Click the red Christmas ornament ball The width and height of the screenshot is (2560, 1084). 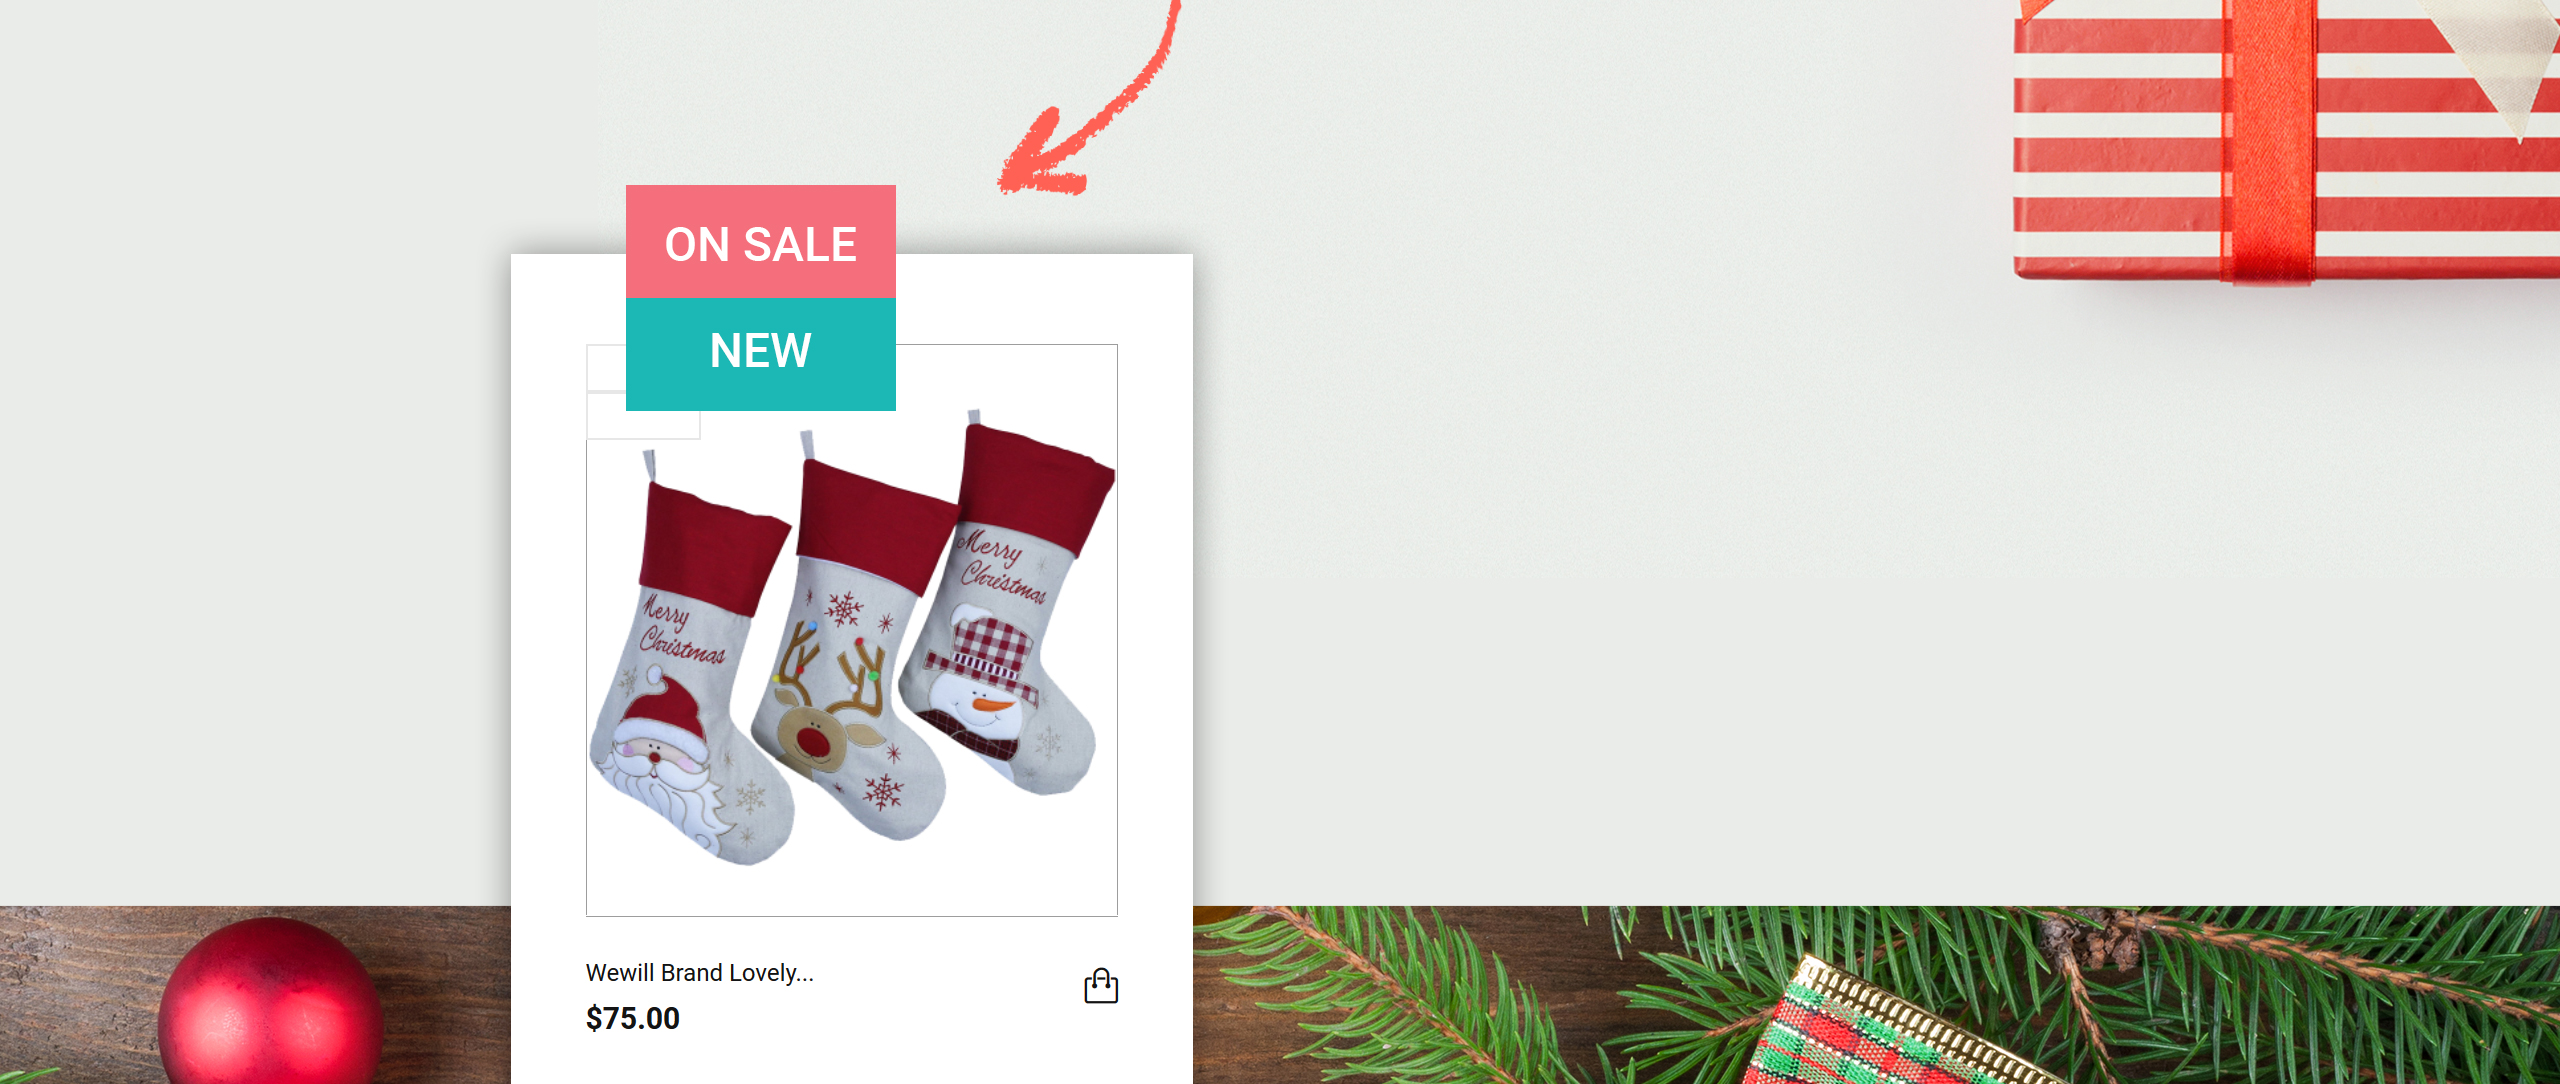[x=270, y=1002]
